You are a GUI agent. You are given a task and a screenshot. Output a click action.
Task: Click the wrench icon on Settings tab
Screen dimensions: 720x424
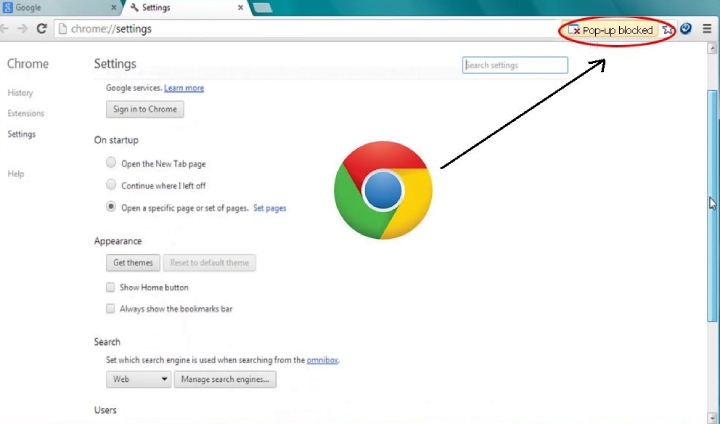click(x=135, y=7)
